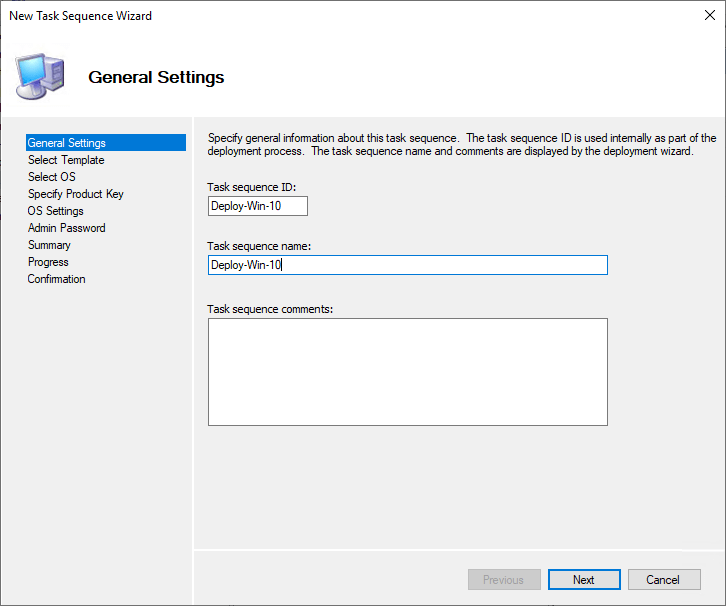
Task: Click into the Task sequence name box
Action: [x=407, y=265]
